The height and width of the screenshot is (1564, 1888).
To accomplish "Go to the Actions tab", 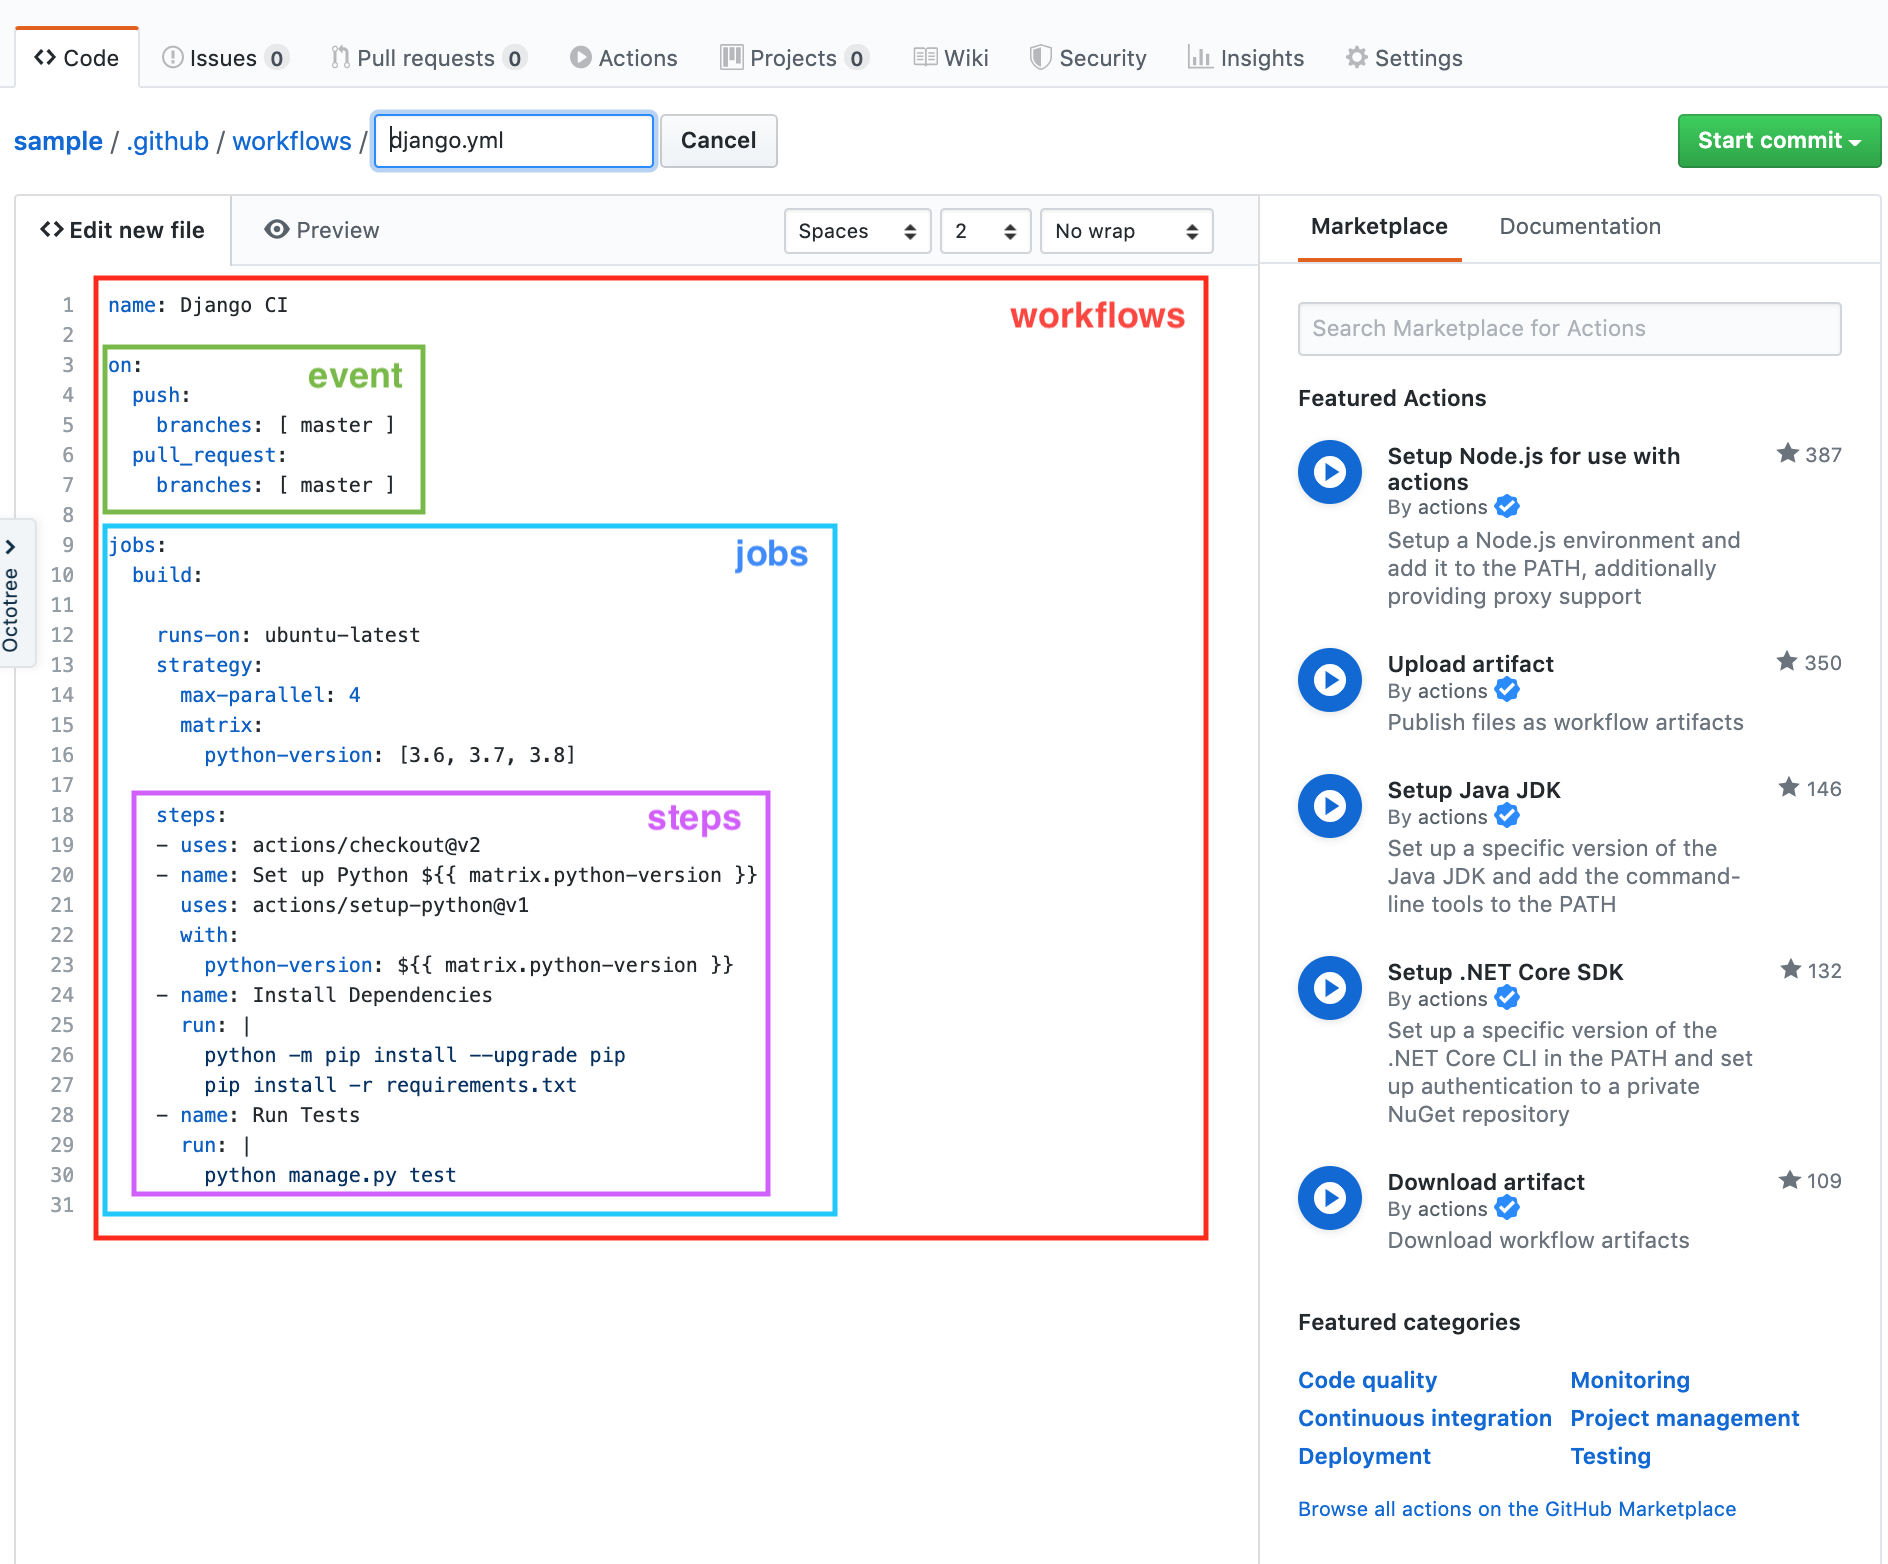I will (624, 58).
